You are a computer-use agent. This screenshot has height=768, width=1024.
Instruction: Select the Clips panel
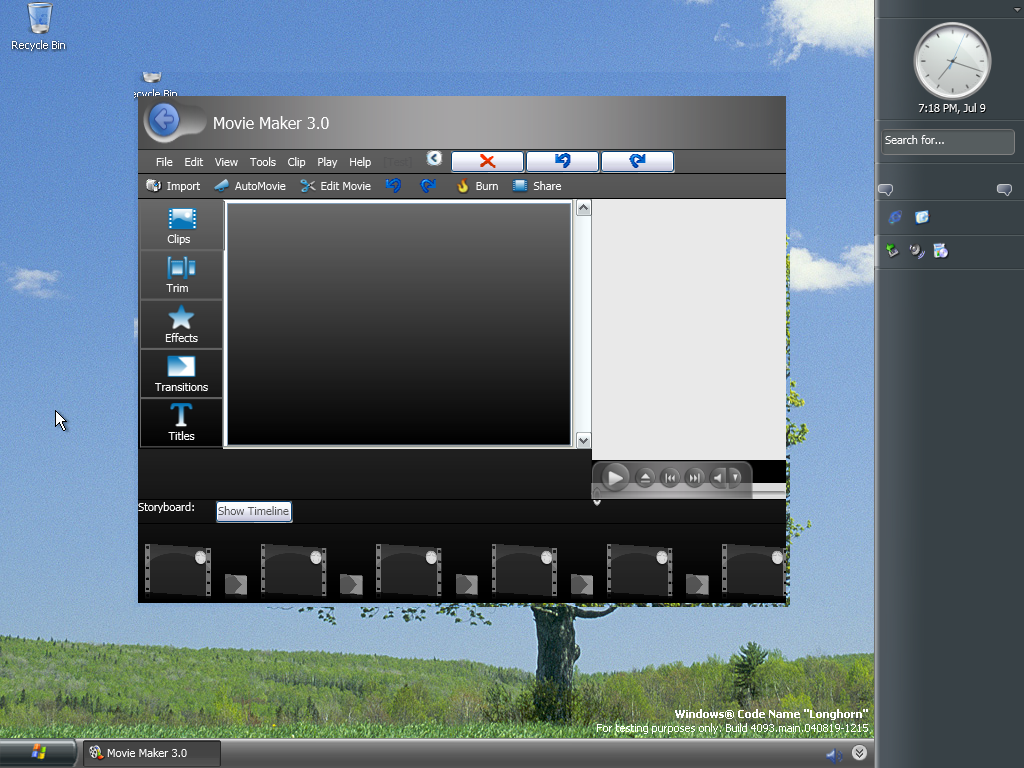(181, 225)
